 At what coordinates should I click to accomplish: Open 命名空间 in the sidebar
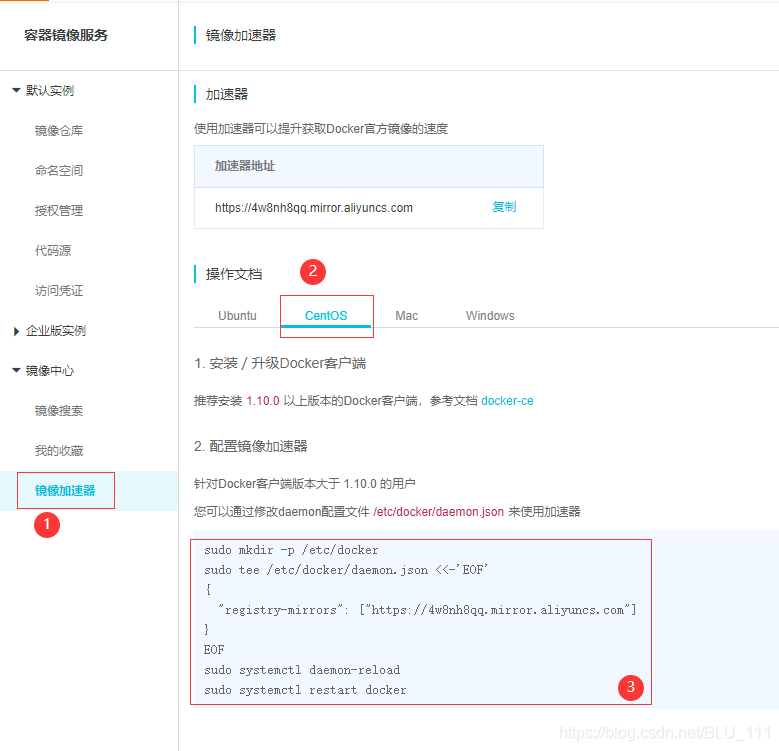pyautogui.click(x=59, y=170)
